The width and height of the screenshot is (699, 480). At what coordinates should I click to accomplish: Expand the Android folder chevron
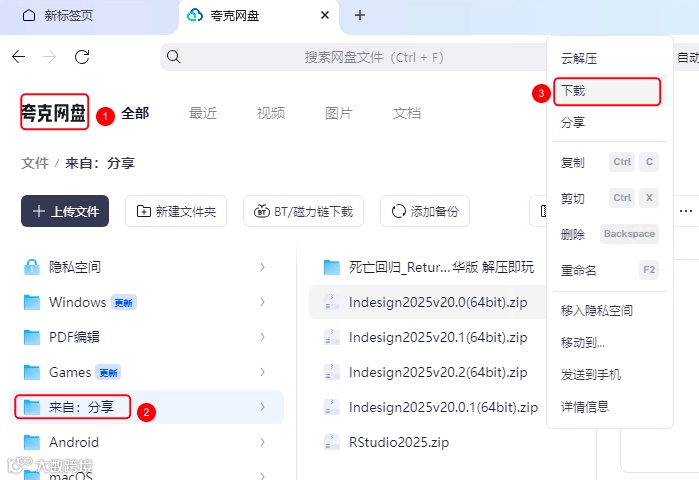(262, 442)
